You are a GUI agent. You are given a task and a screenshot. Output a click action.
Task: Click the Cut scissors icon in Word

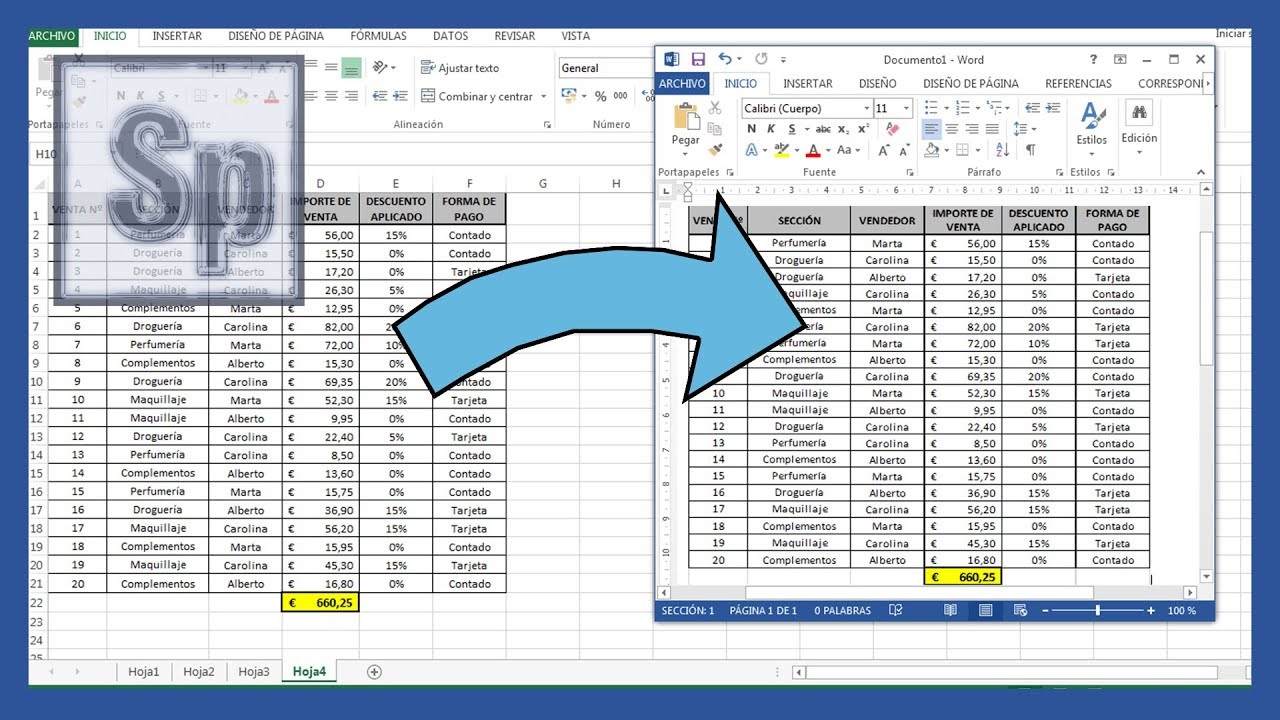[715, 108]
